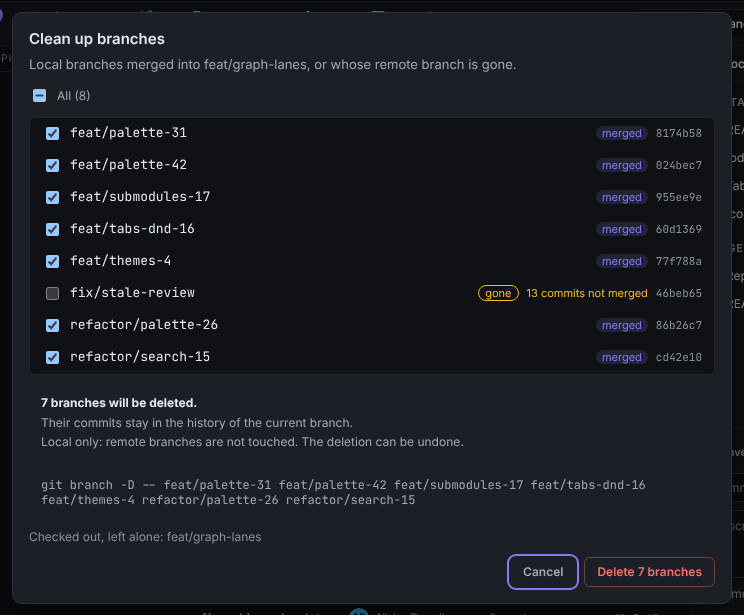Image resolution: width=744 pixels, height=615 pixels.
Task: Click the merged badge for refactor/palette-26
Action: [x=622, y=326]
